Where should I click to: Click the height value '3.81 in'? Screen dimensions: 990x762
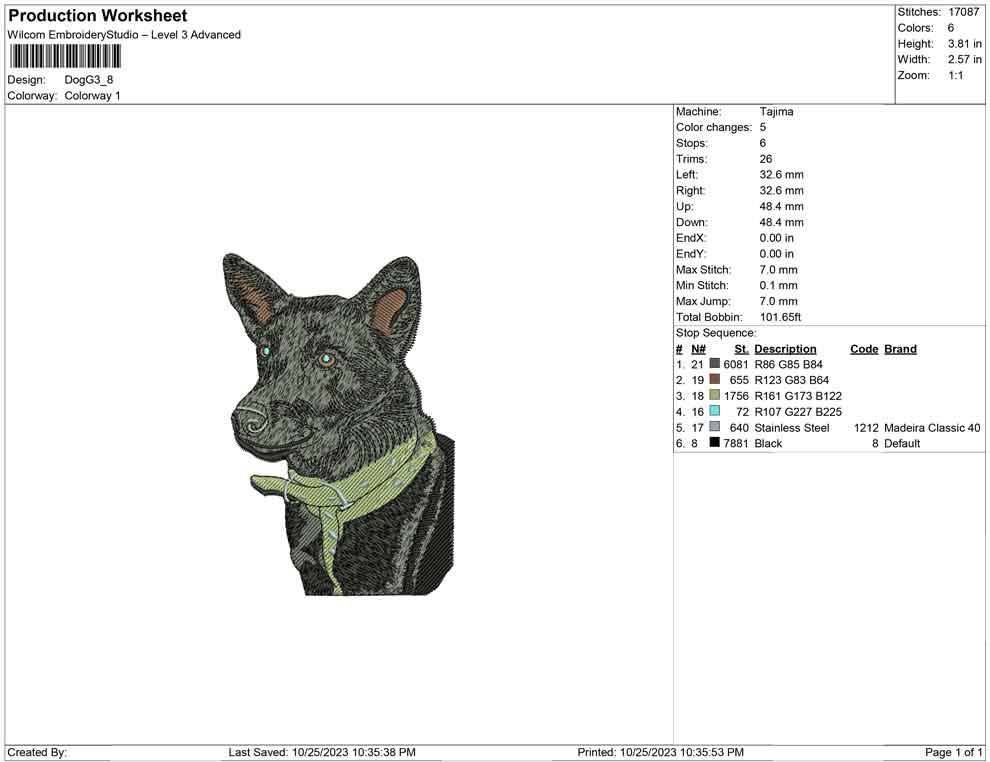click(x=965, y=44)
